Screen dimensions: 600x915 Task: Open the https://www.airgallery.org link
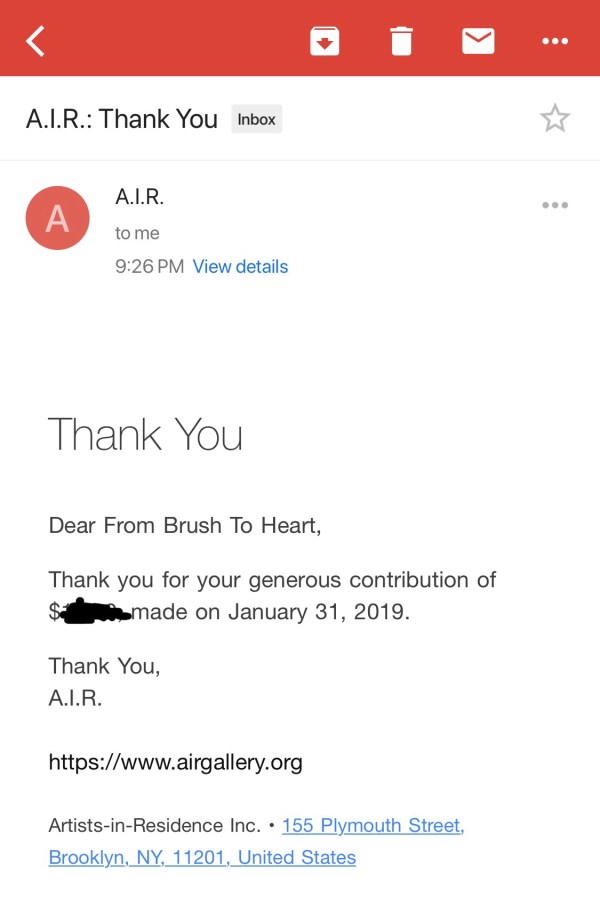[x=175, y=763]
